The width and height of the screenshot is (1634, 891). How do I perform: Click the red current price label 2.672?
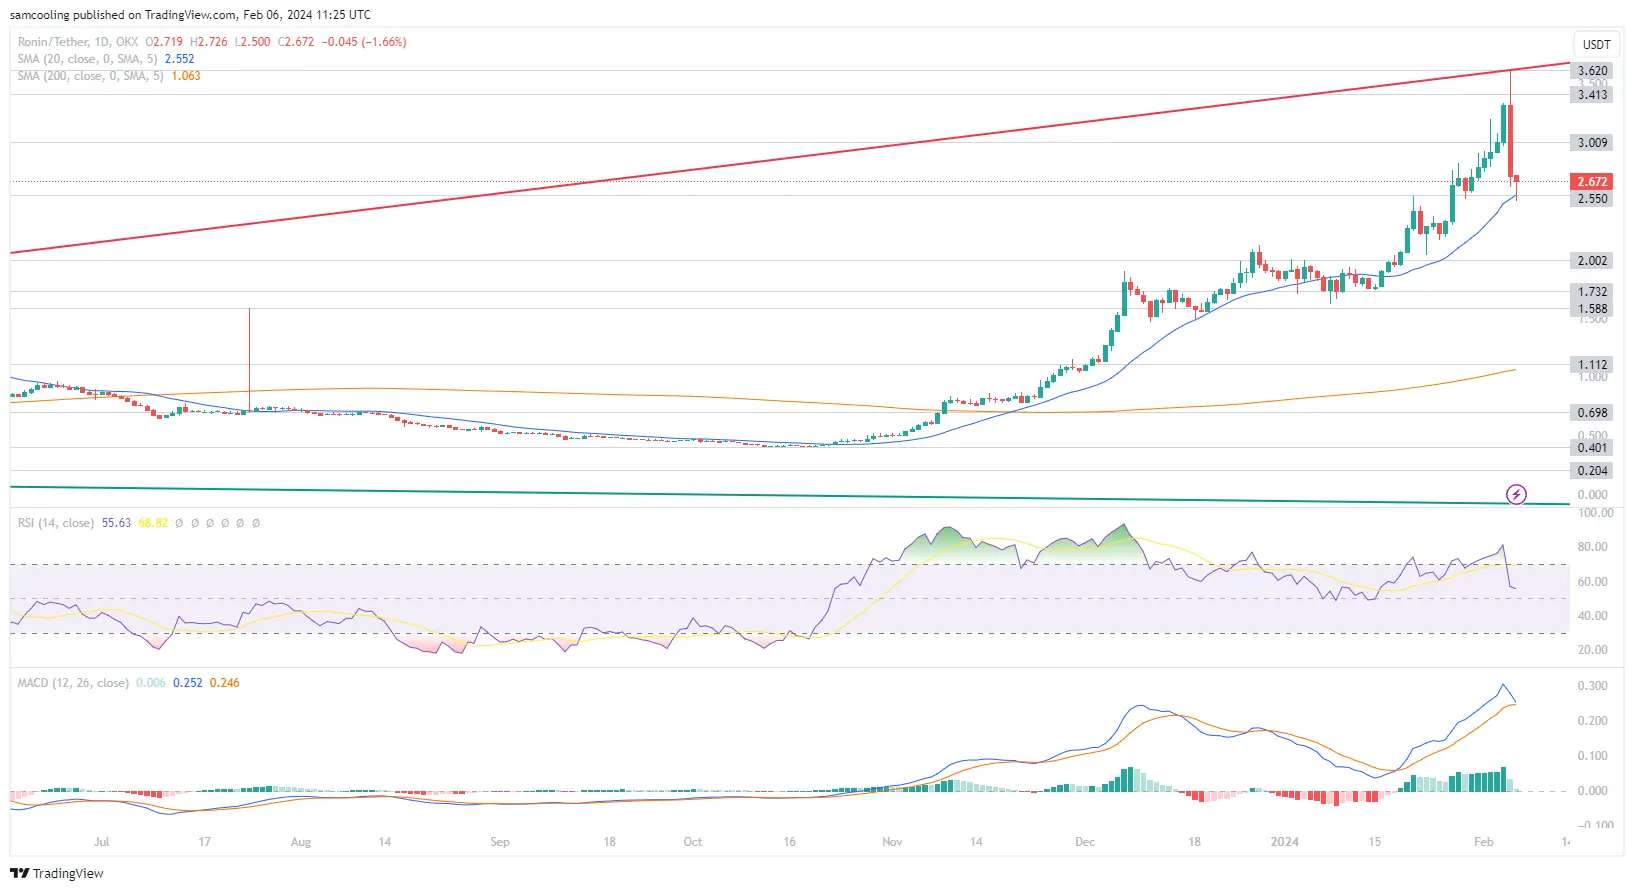pos(1592,182)
